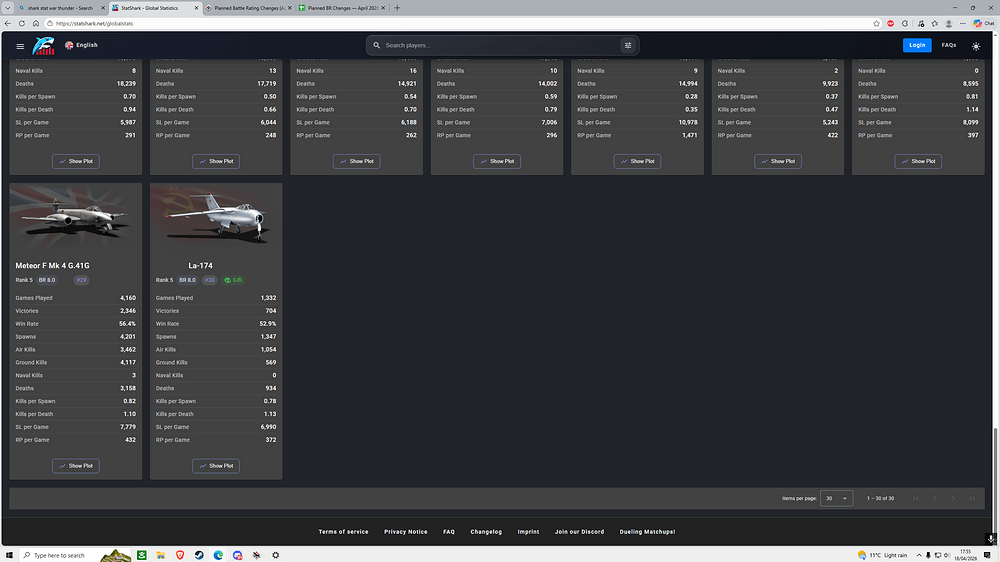Image resolution: width=1000 pixels, height=562 pixels.
Task: Click the blue Login button
Action: click(x=917, y=45)
